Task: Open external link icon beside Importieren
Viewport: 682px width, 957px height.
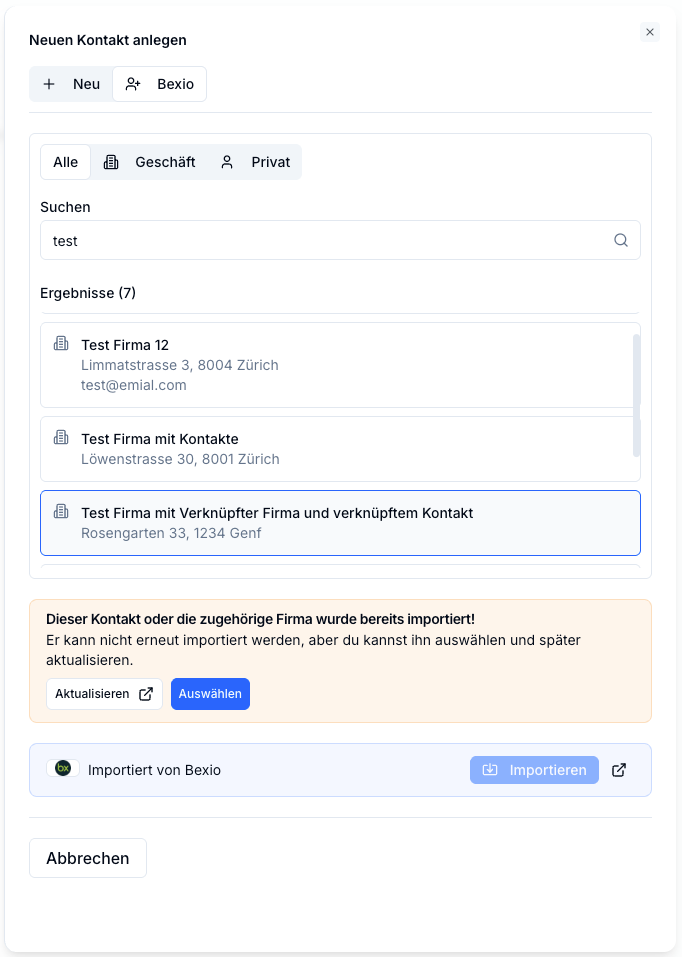Action: click(619, 770)
